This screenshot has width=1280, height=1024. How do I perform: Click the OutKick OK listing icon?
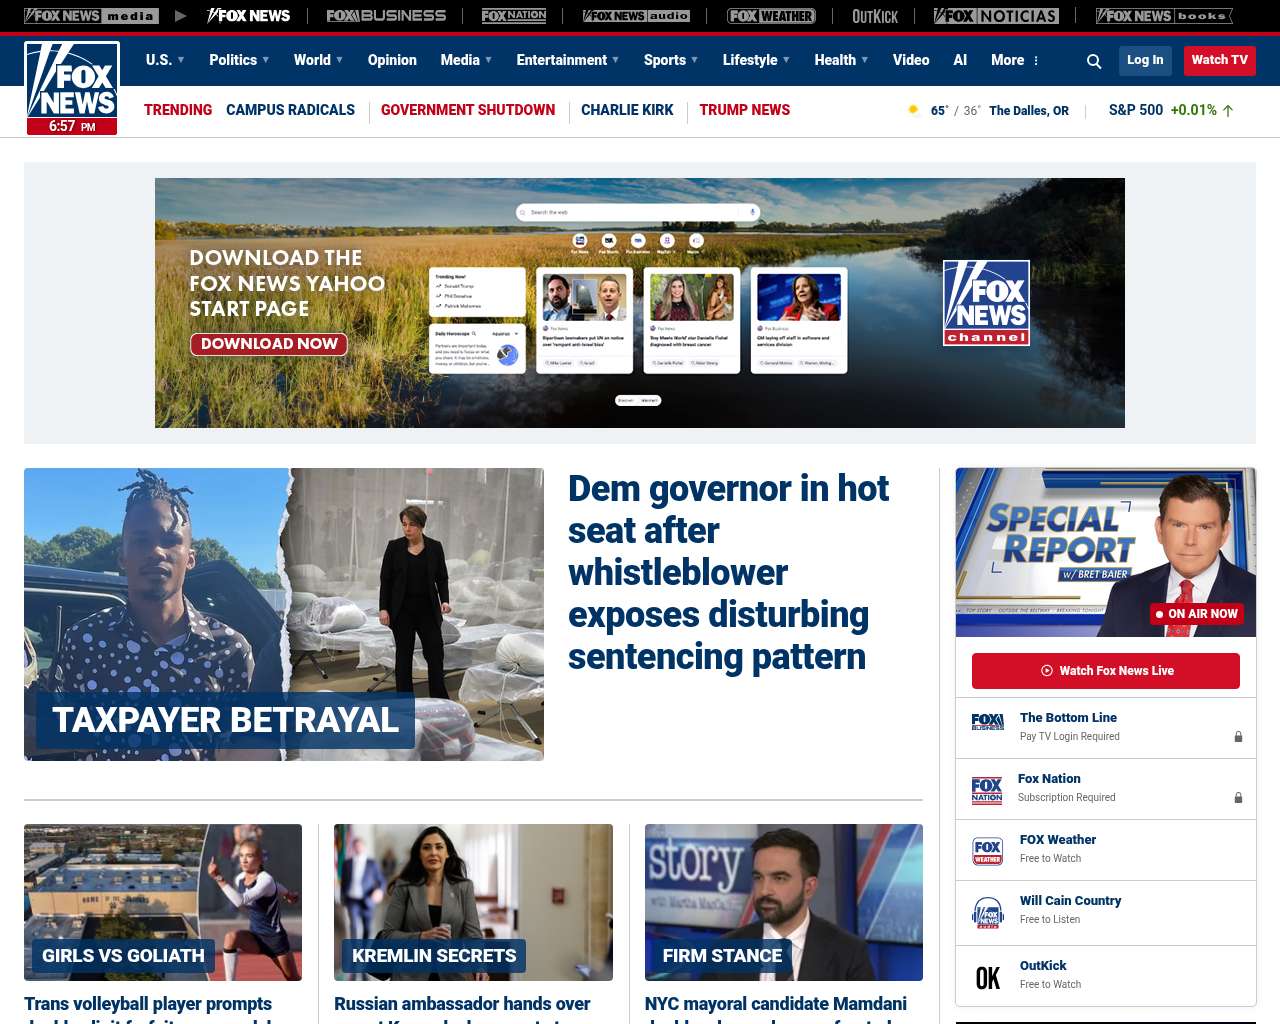tap(987, 977)
